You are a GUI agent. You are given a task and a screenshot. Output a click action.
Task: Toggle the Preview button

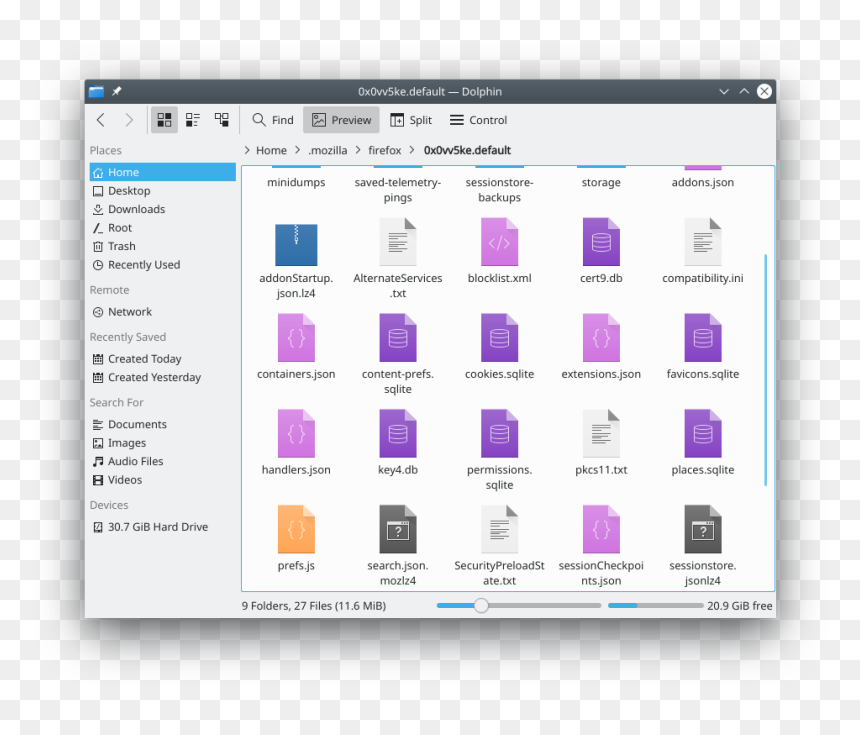point(341,120)
